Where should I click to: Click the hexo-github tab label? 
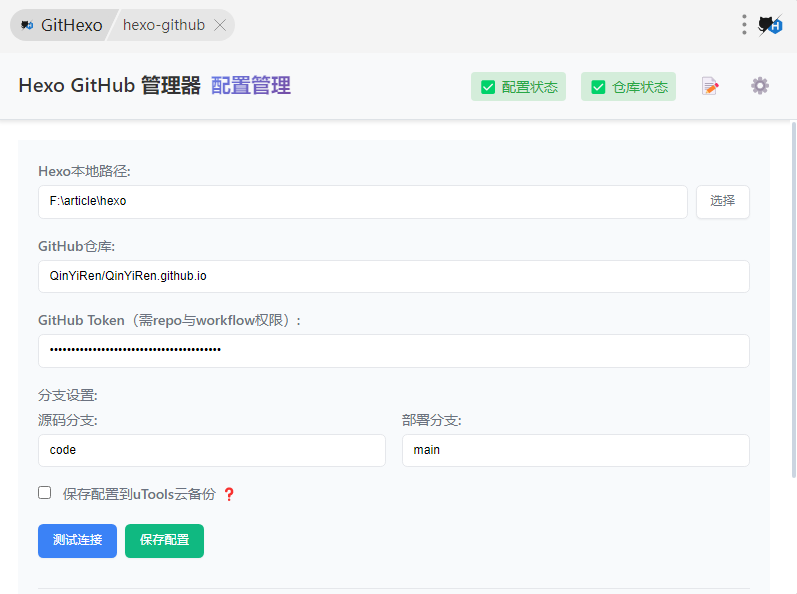pyautogui.click(x=164, y=25)
